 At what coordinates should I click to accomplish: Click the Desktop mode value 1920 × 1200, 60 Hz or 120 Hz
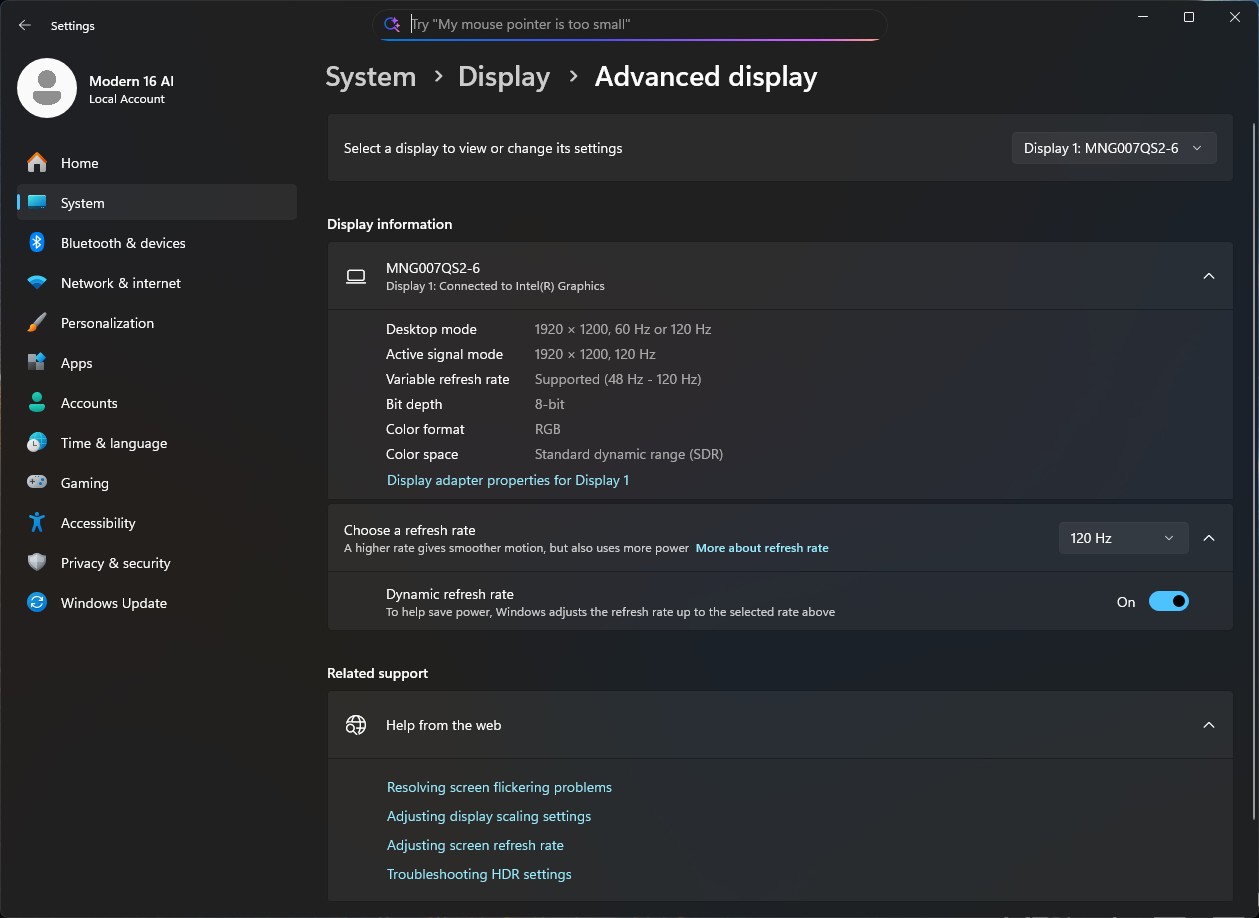623,329
